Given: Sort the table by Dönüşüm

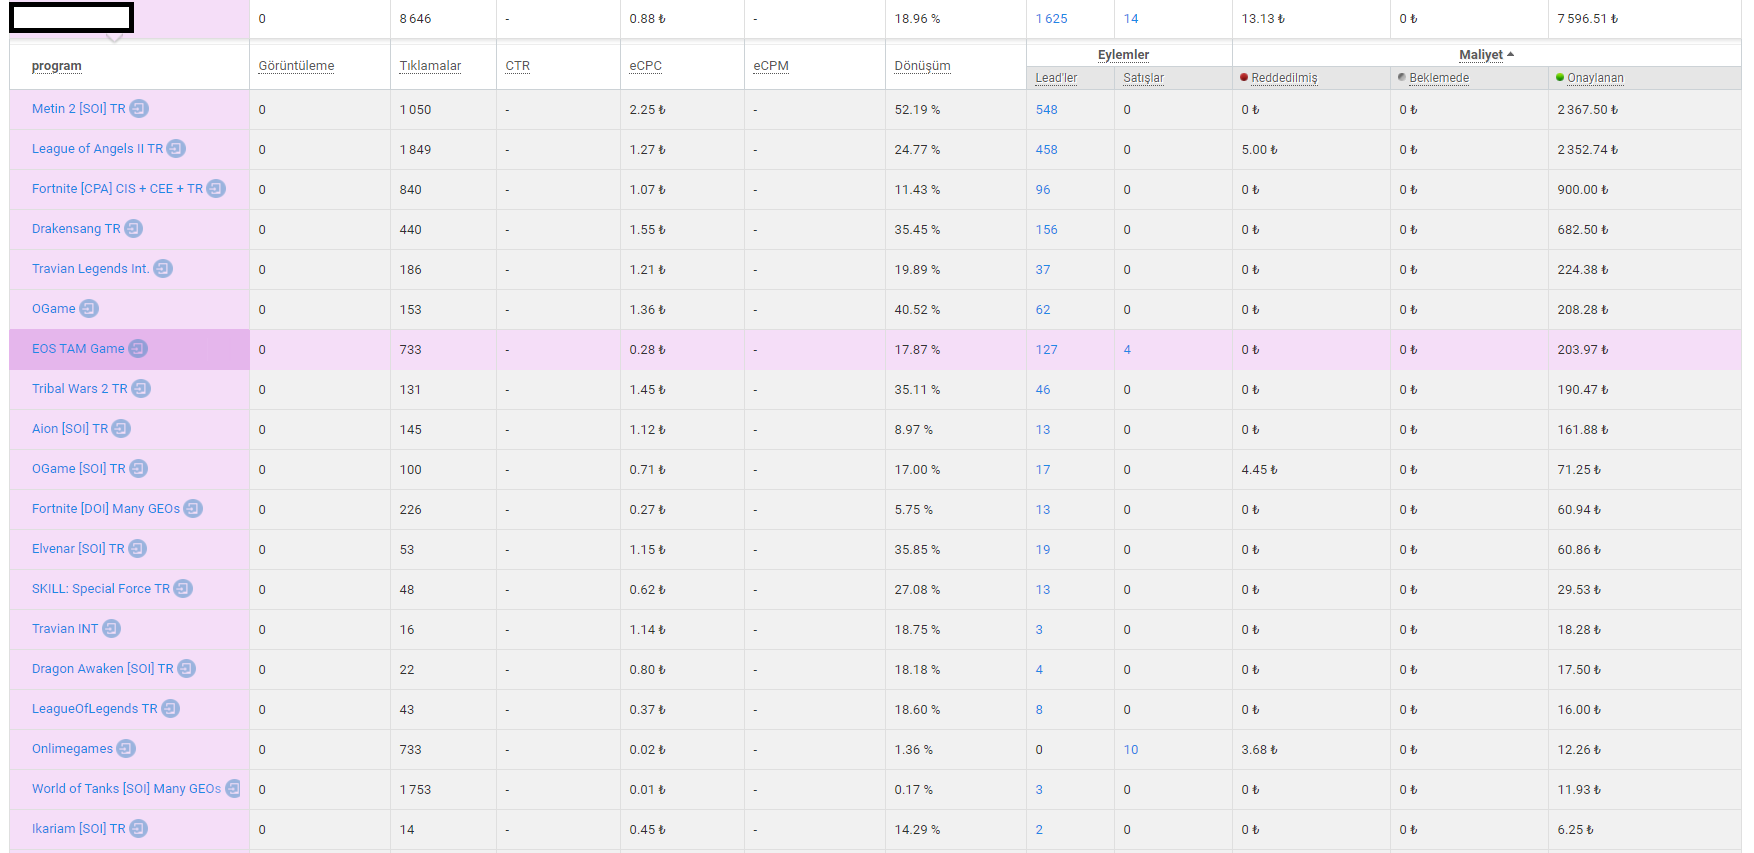Looking at the screenshot, I should [922, 66].
